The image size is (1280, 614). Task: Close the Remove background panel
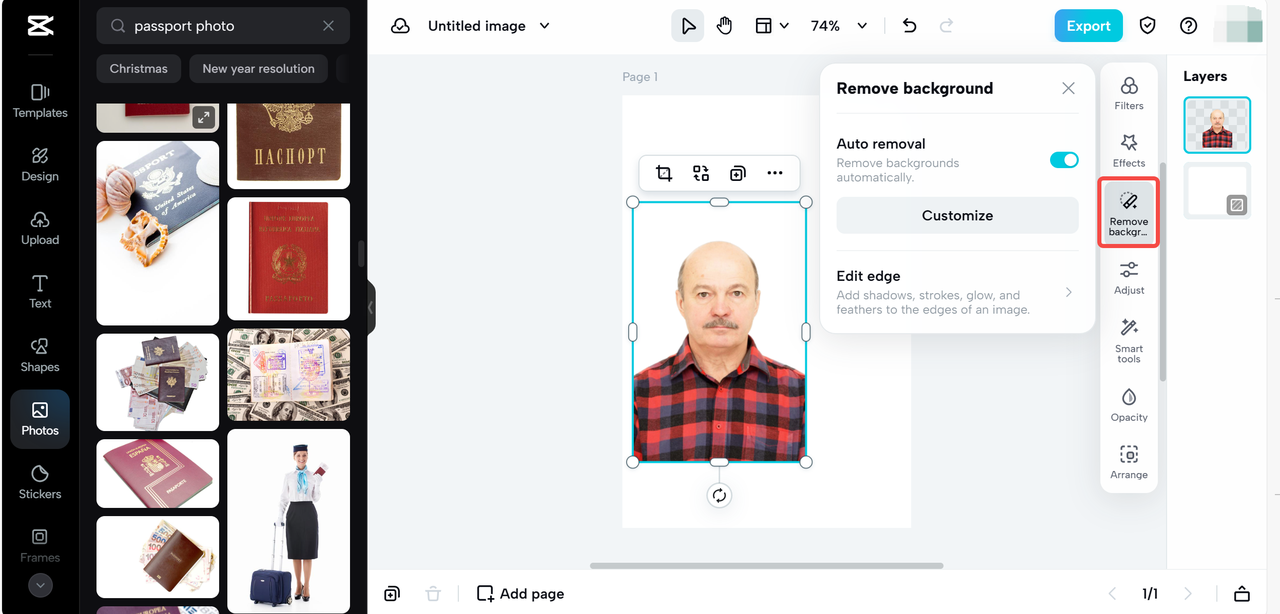[x=1068, y=88]
